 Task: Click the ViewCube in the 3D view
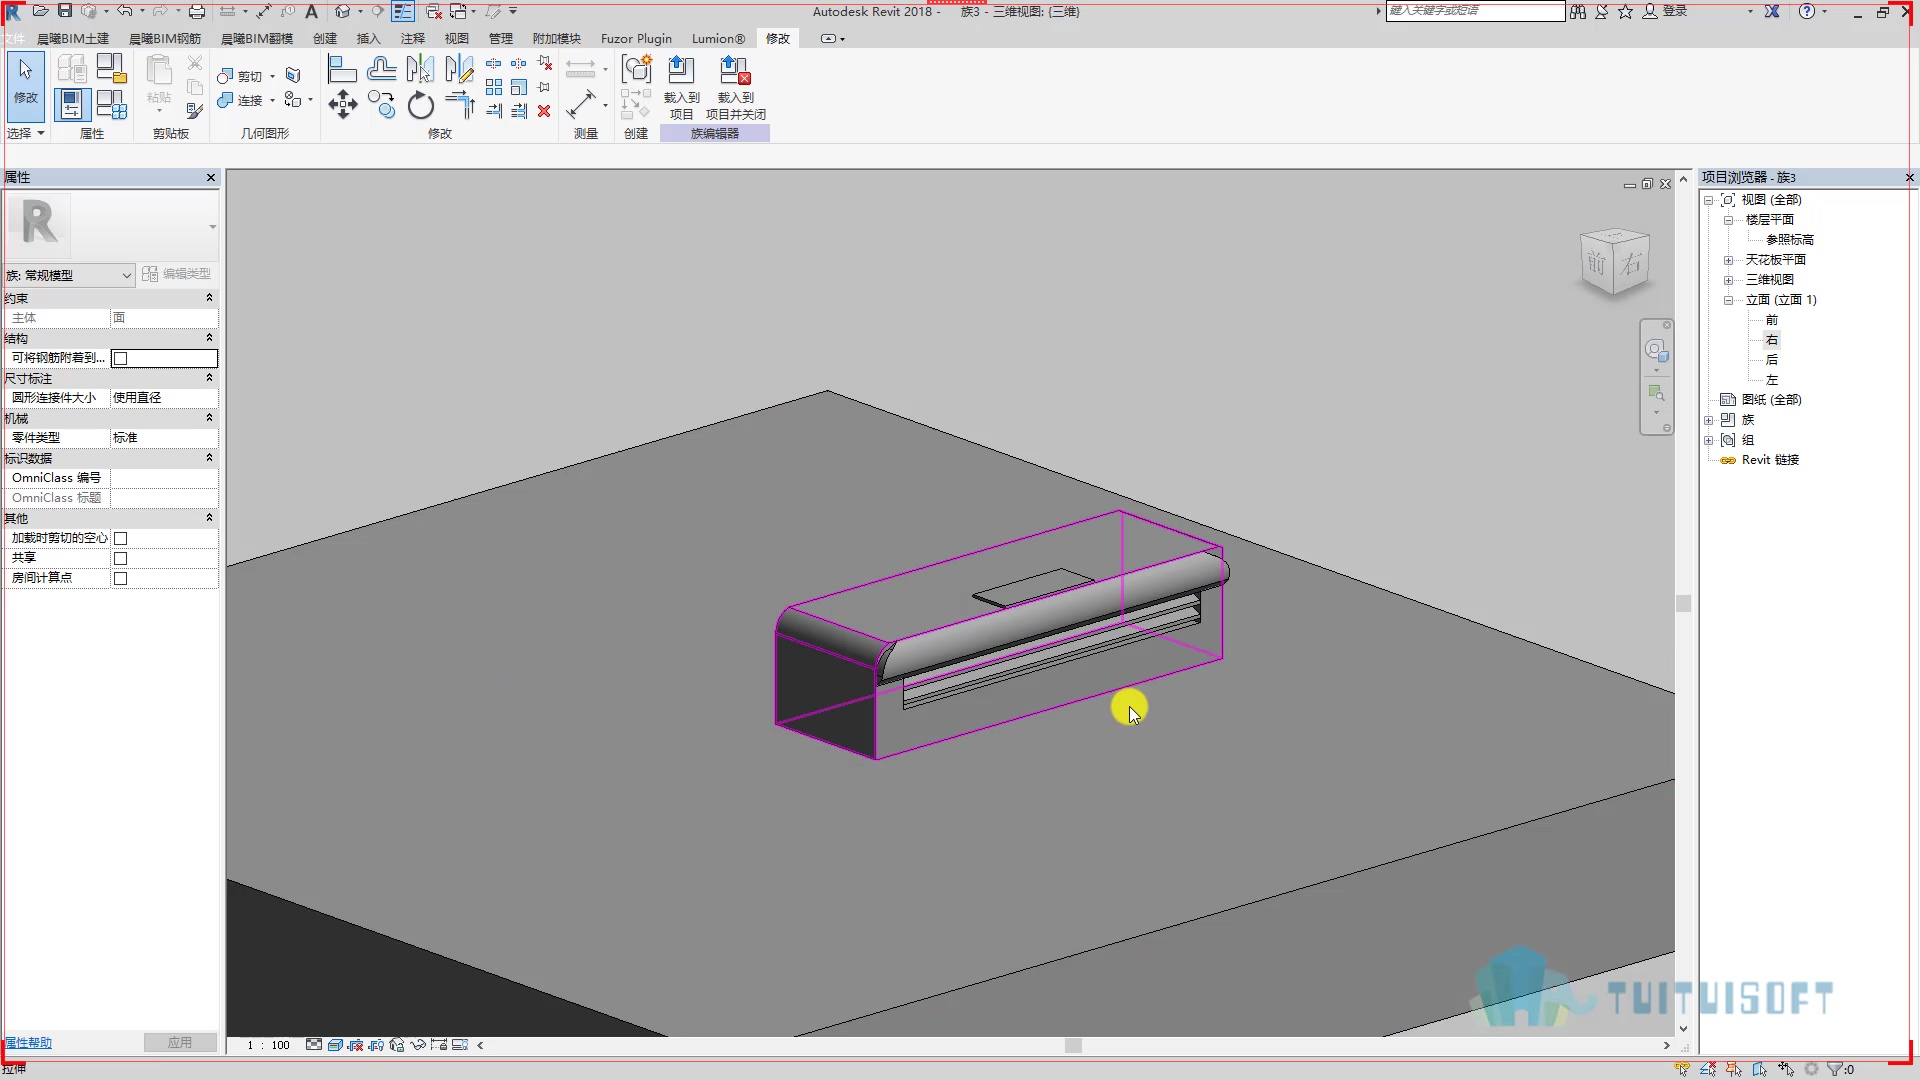(x=1614, y=263)
